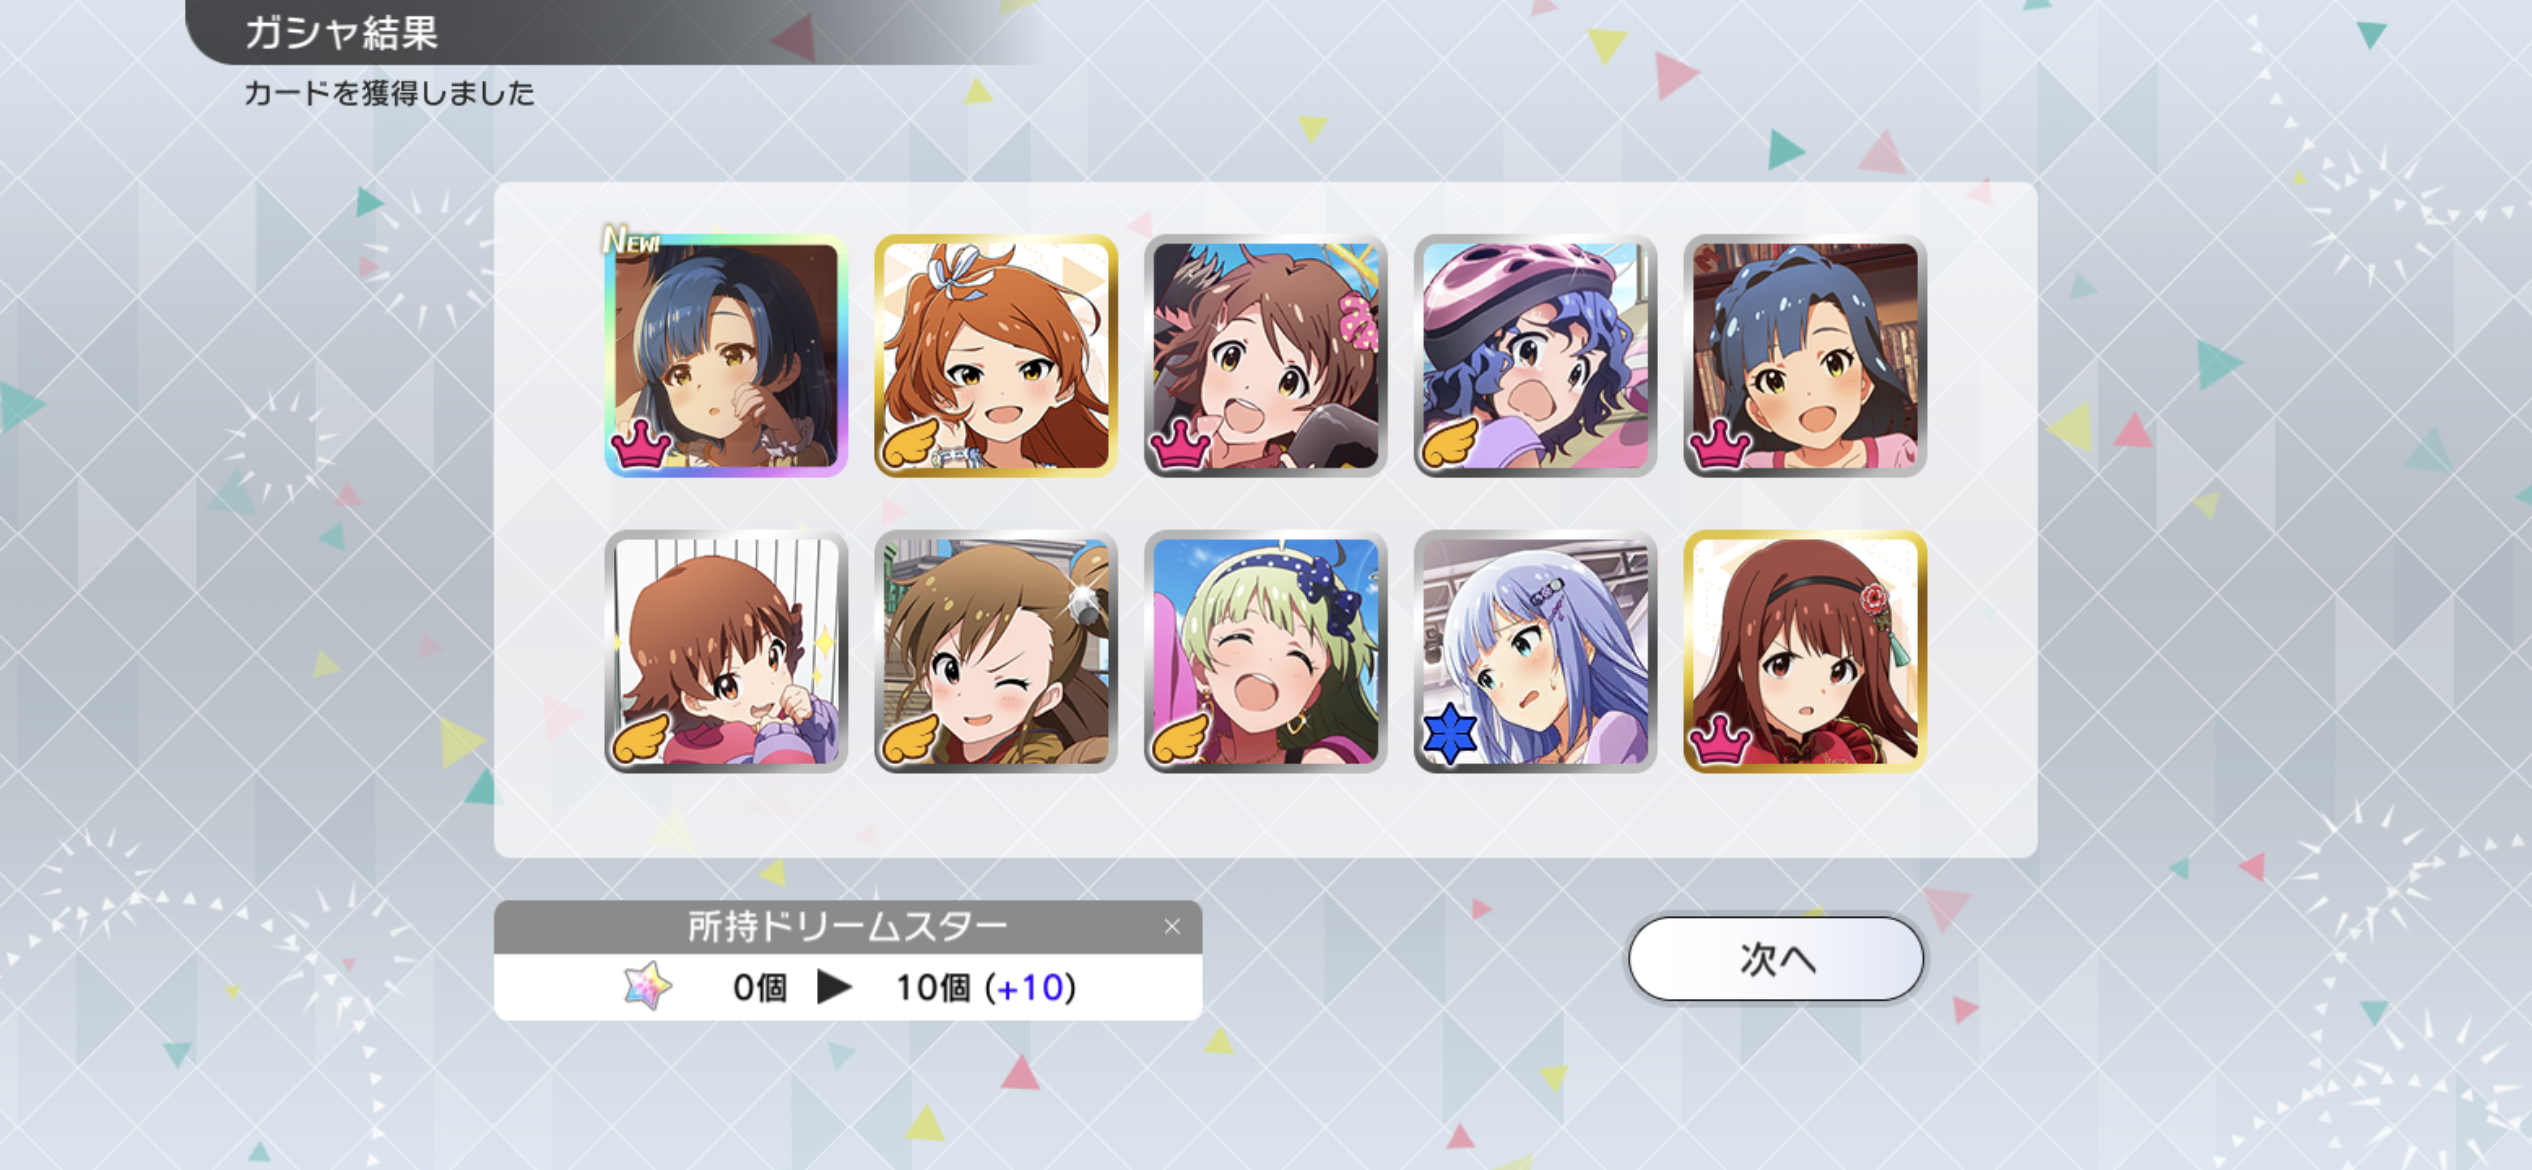
Task: Select the short brown-haired girl in pink scarf
Action: point(726,651)
